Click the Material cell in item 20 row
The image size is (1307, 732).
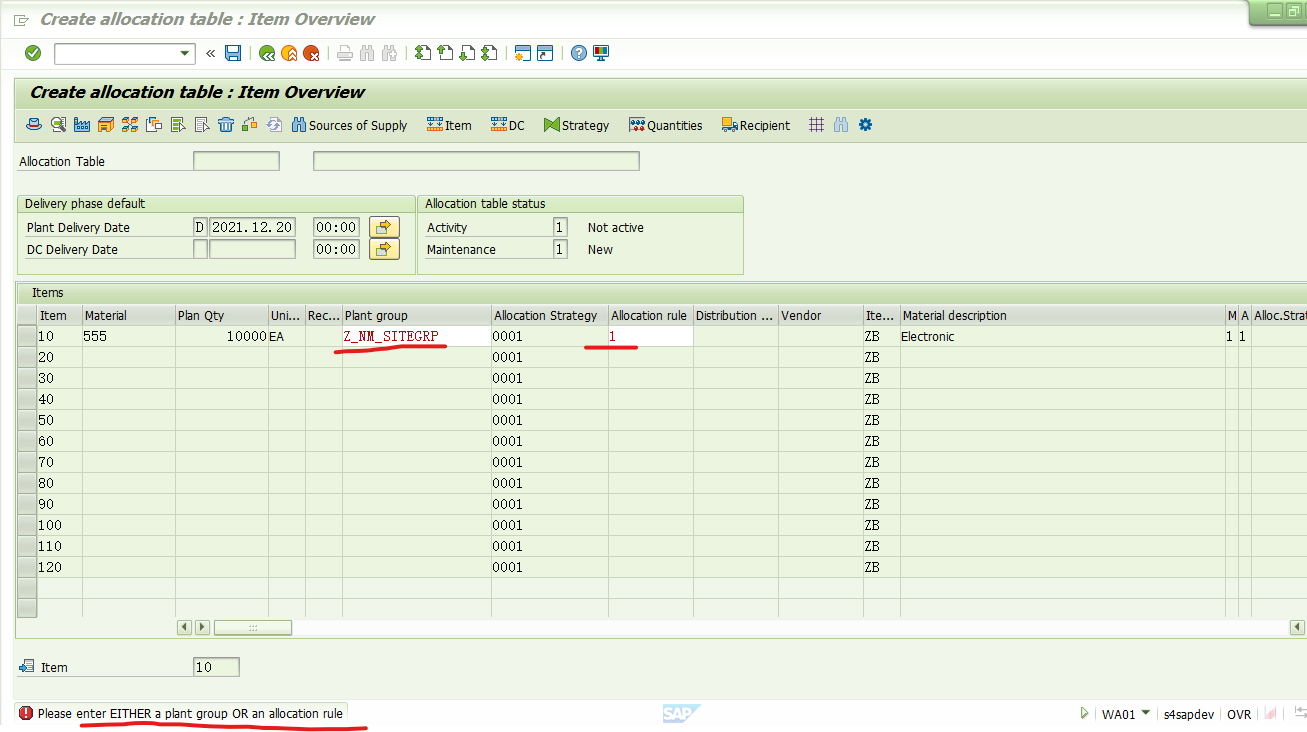(129, 357)
